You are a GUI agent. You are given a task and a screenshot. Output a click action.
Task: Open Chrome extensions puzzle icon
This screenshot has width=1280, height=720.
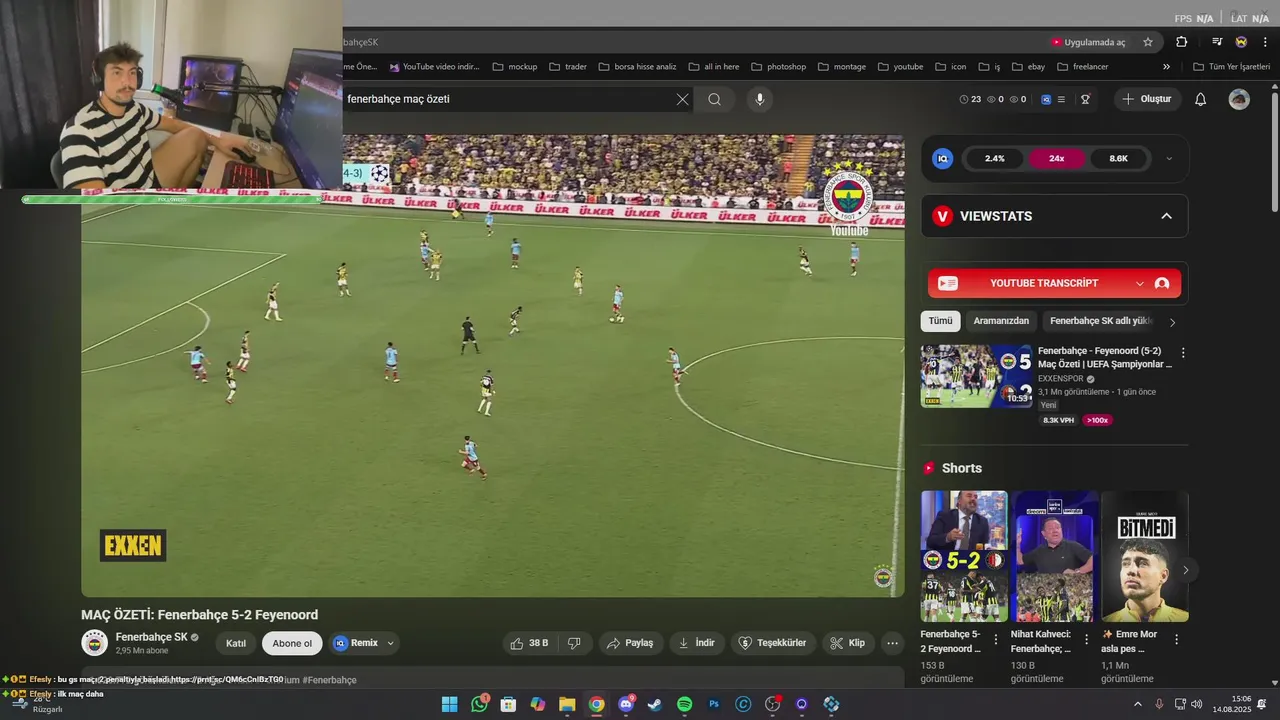coord(1182,42)
